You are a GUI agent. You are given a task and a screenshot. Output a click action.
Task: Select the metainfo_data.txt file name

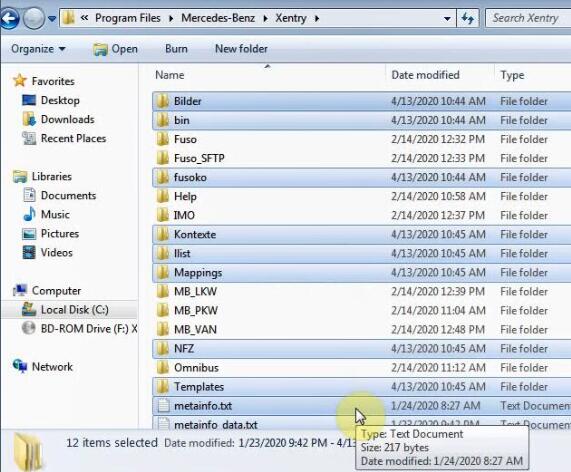coord(216,425)
